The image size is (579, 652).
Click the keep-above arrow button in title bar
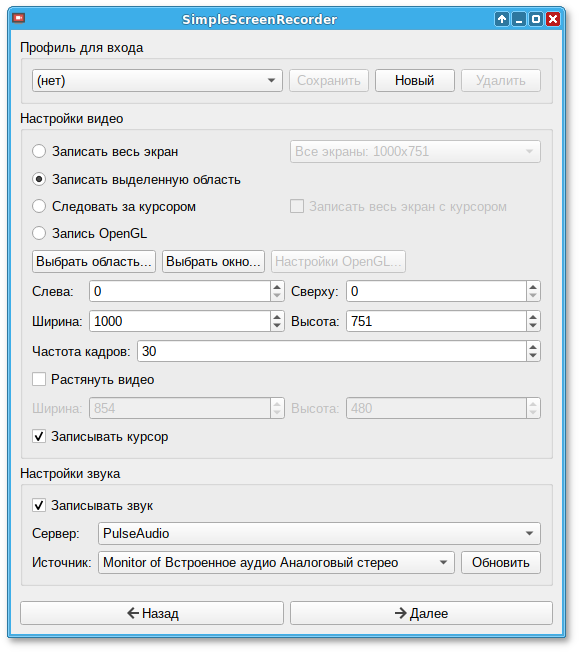[x=502, y=19]
